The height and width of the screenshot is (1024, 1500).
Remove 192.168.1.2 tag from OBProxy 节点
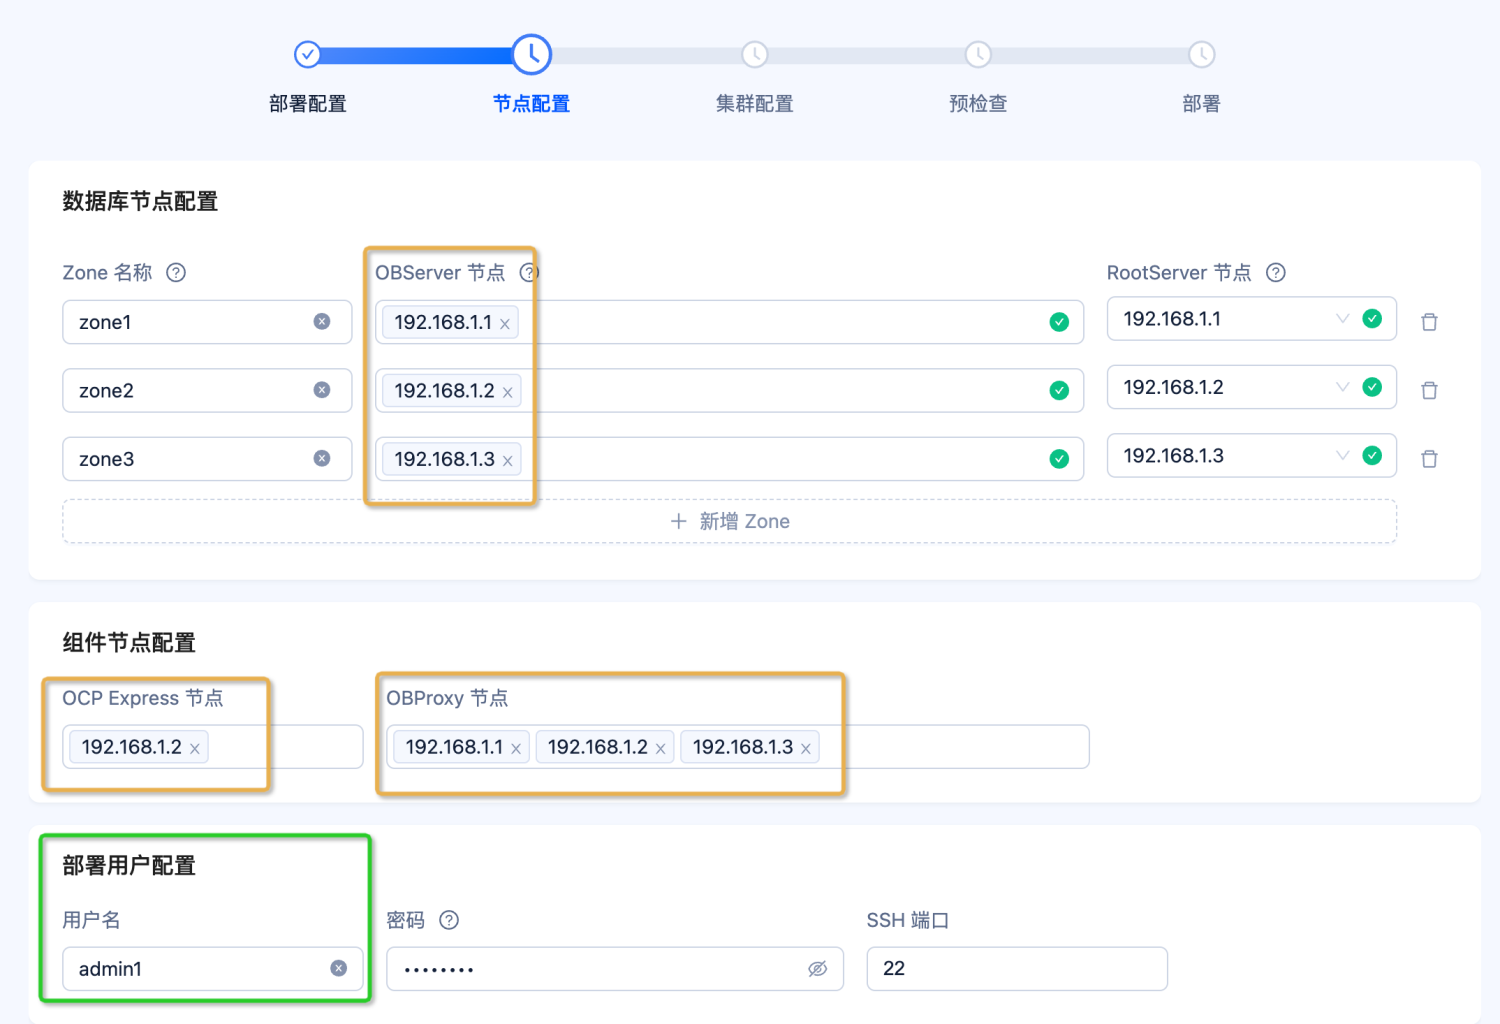660,749
